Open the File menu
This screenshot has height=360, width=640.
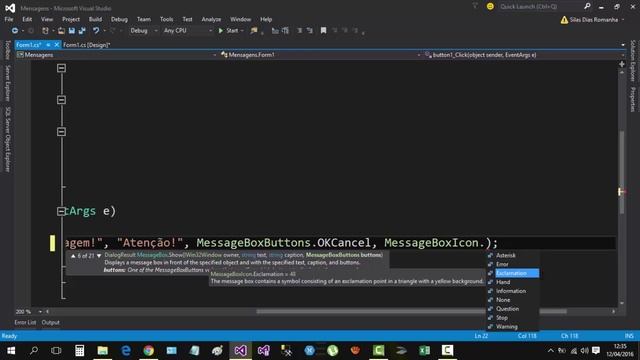pos(9,19)
